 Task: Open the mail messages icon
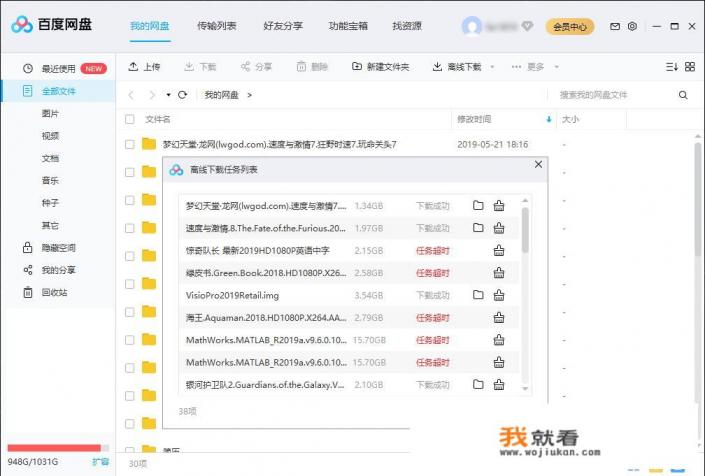click(x=615, y=27)
